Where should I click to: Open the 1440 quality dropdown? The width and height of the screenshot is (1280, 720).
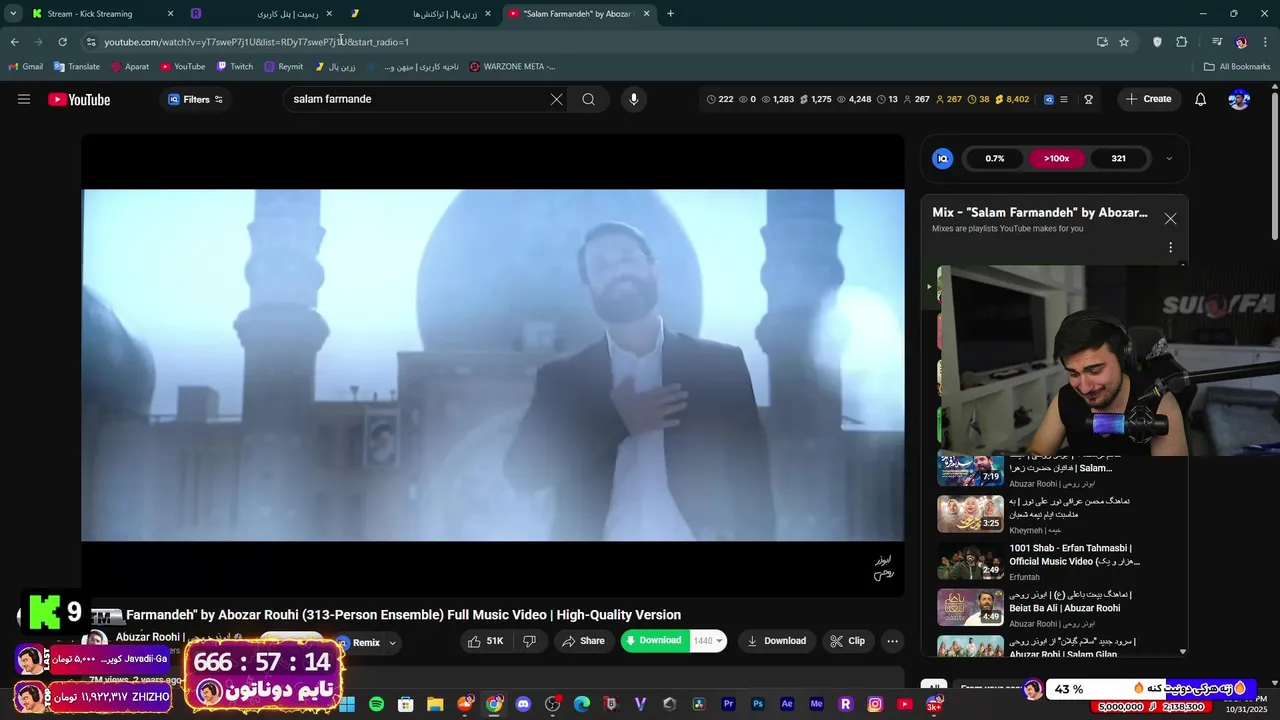tap(708, 641)
